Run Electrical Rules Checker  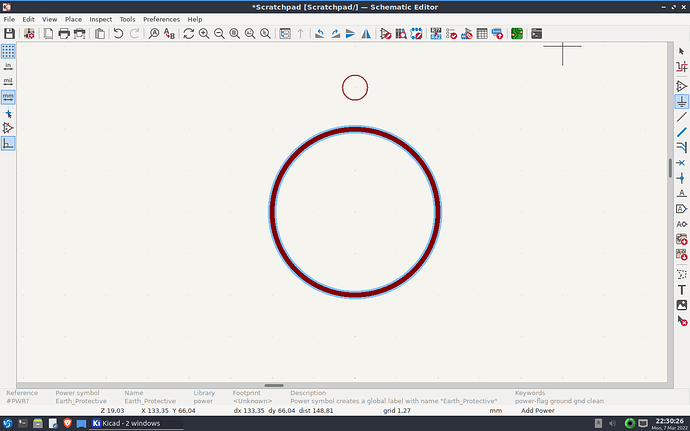click(451, 33)
